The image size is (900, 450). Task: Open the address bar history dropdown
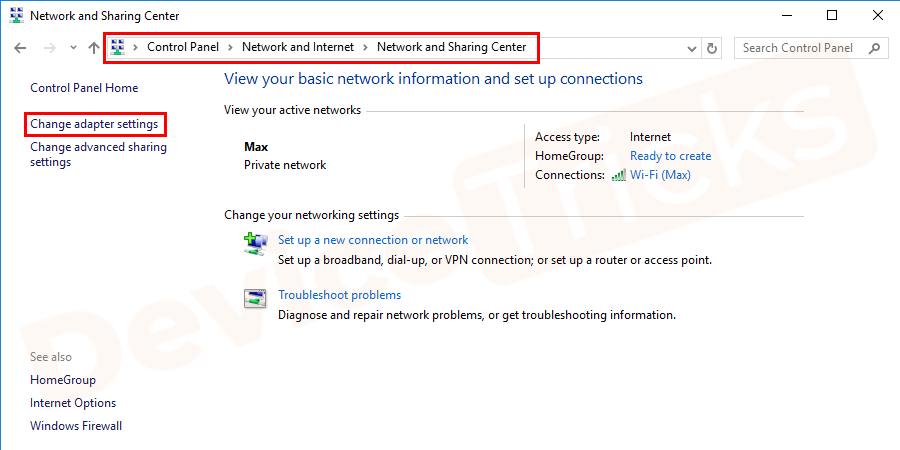click(x=692, y=49)
